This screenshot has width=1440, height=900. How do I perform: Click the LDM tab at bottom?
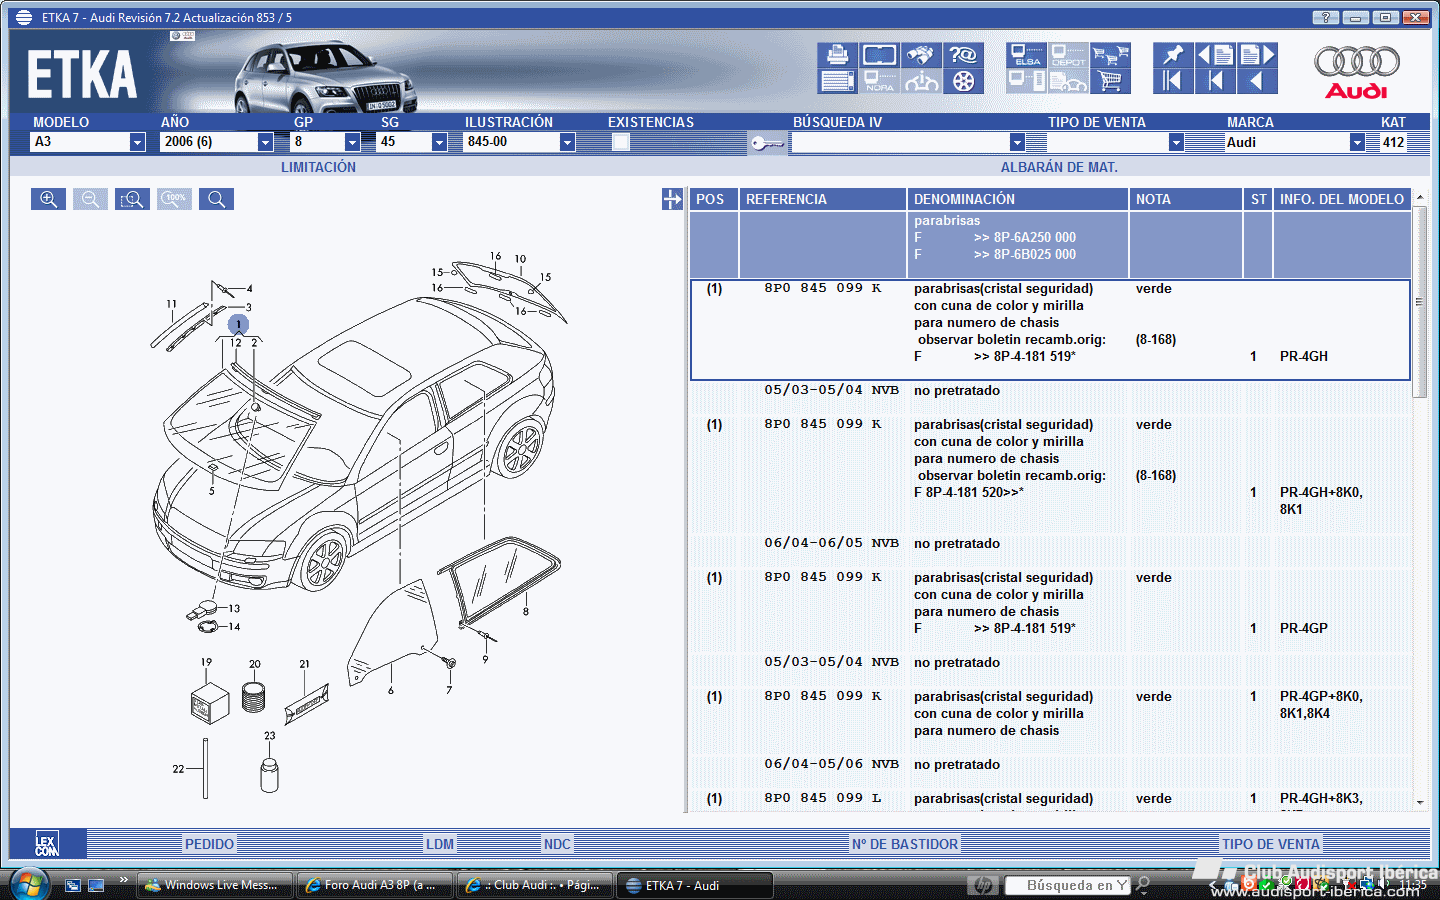click(440, 844)
